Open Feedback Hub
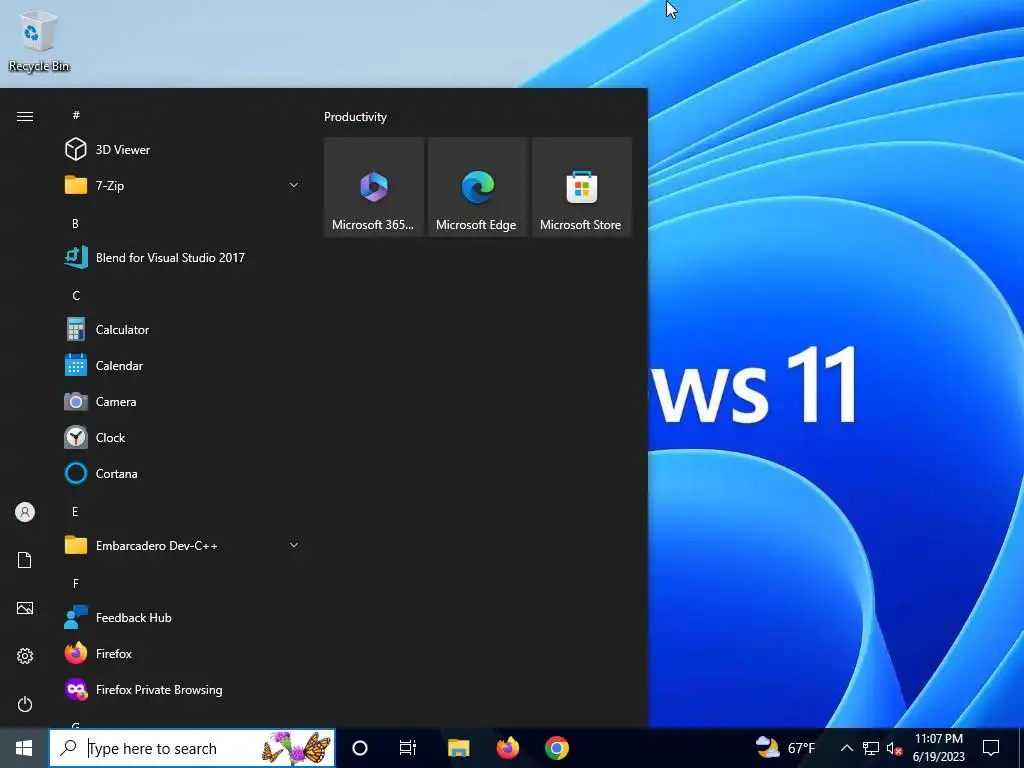The height and width of the screenshot is (768, 1024). [x=183, y=618]
